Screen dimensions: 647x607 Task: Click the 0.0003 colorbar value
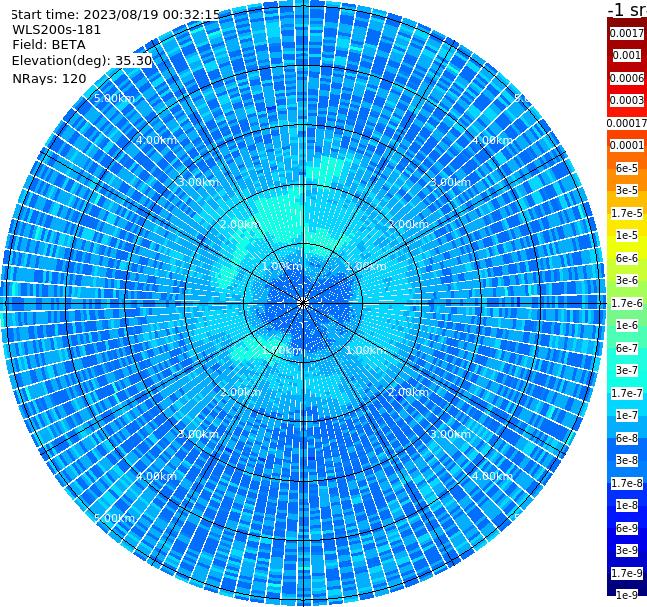coord(627,100)
